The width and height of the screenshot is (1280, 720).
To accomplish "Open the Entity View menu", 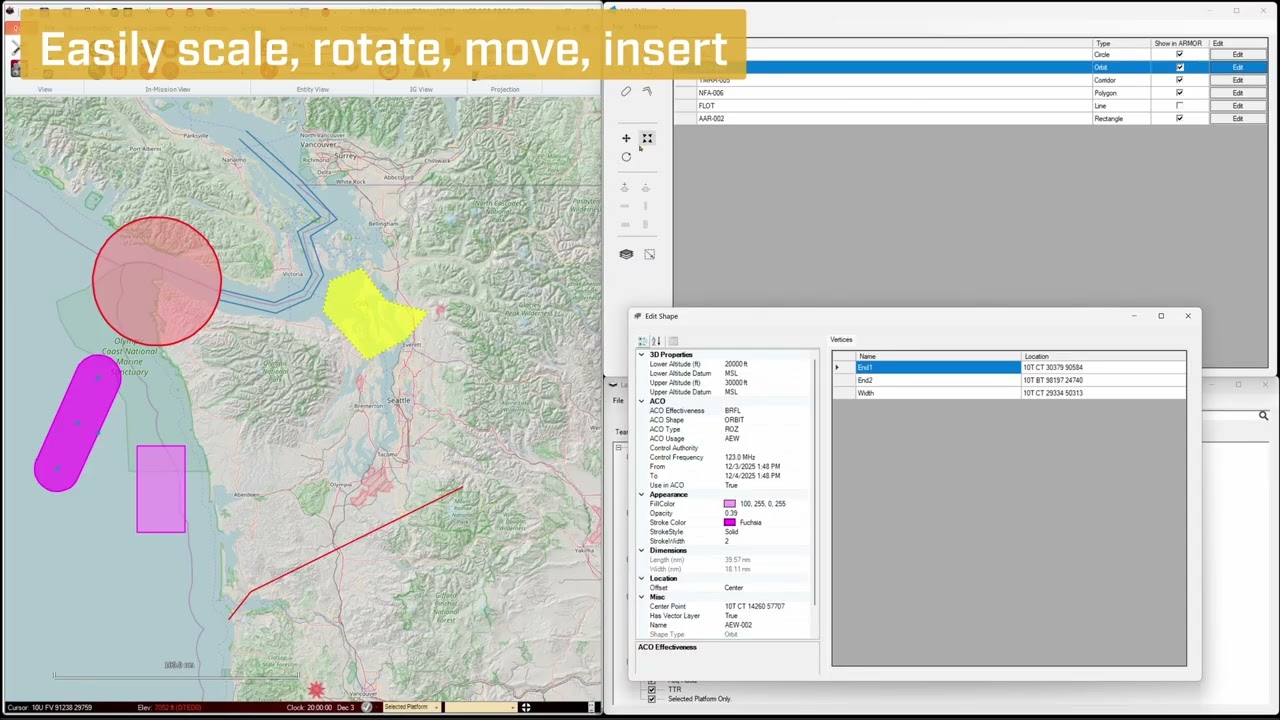I will pyautogui.click(x=313, y=90).
